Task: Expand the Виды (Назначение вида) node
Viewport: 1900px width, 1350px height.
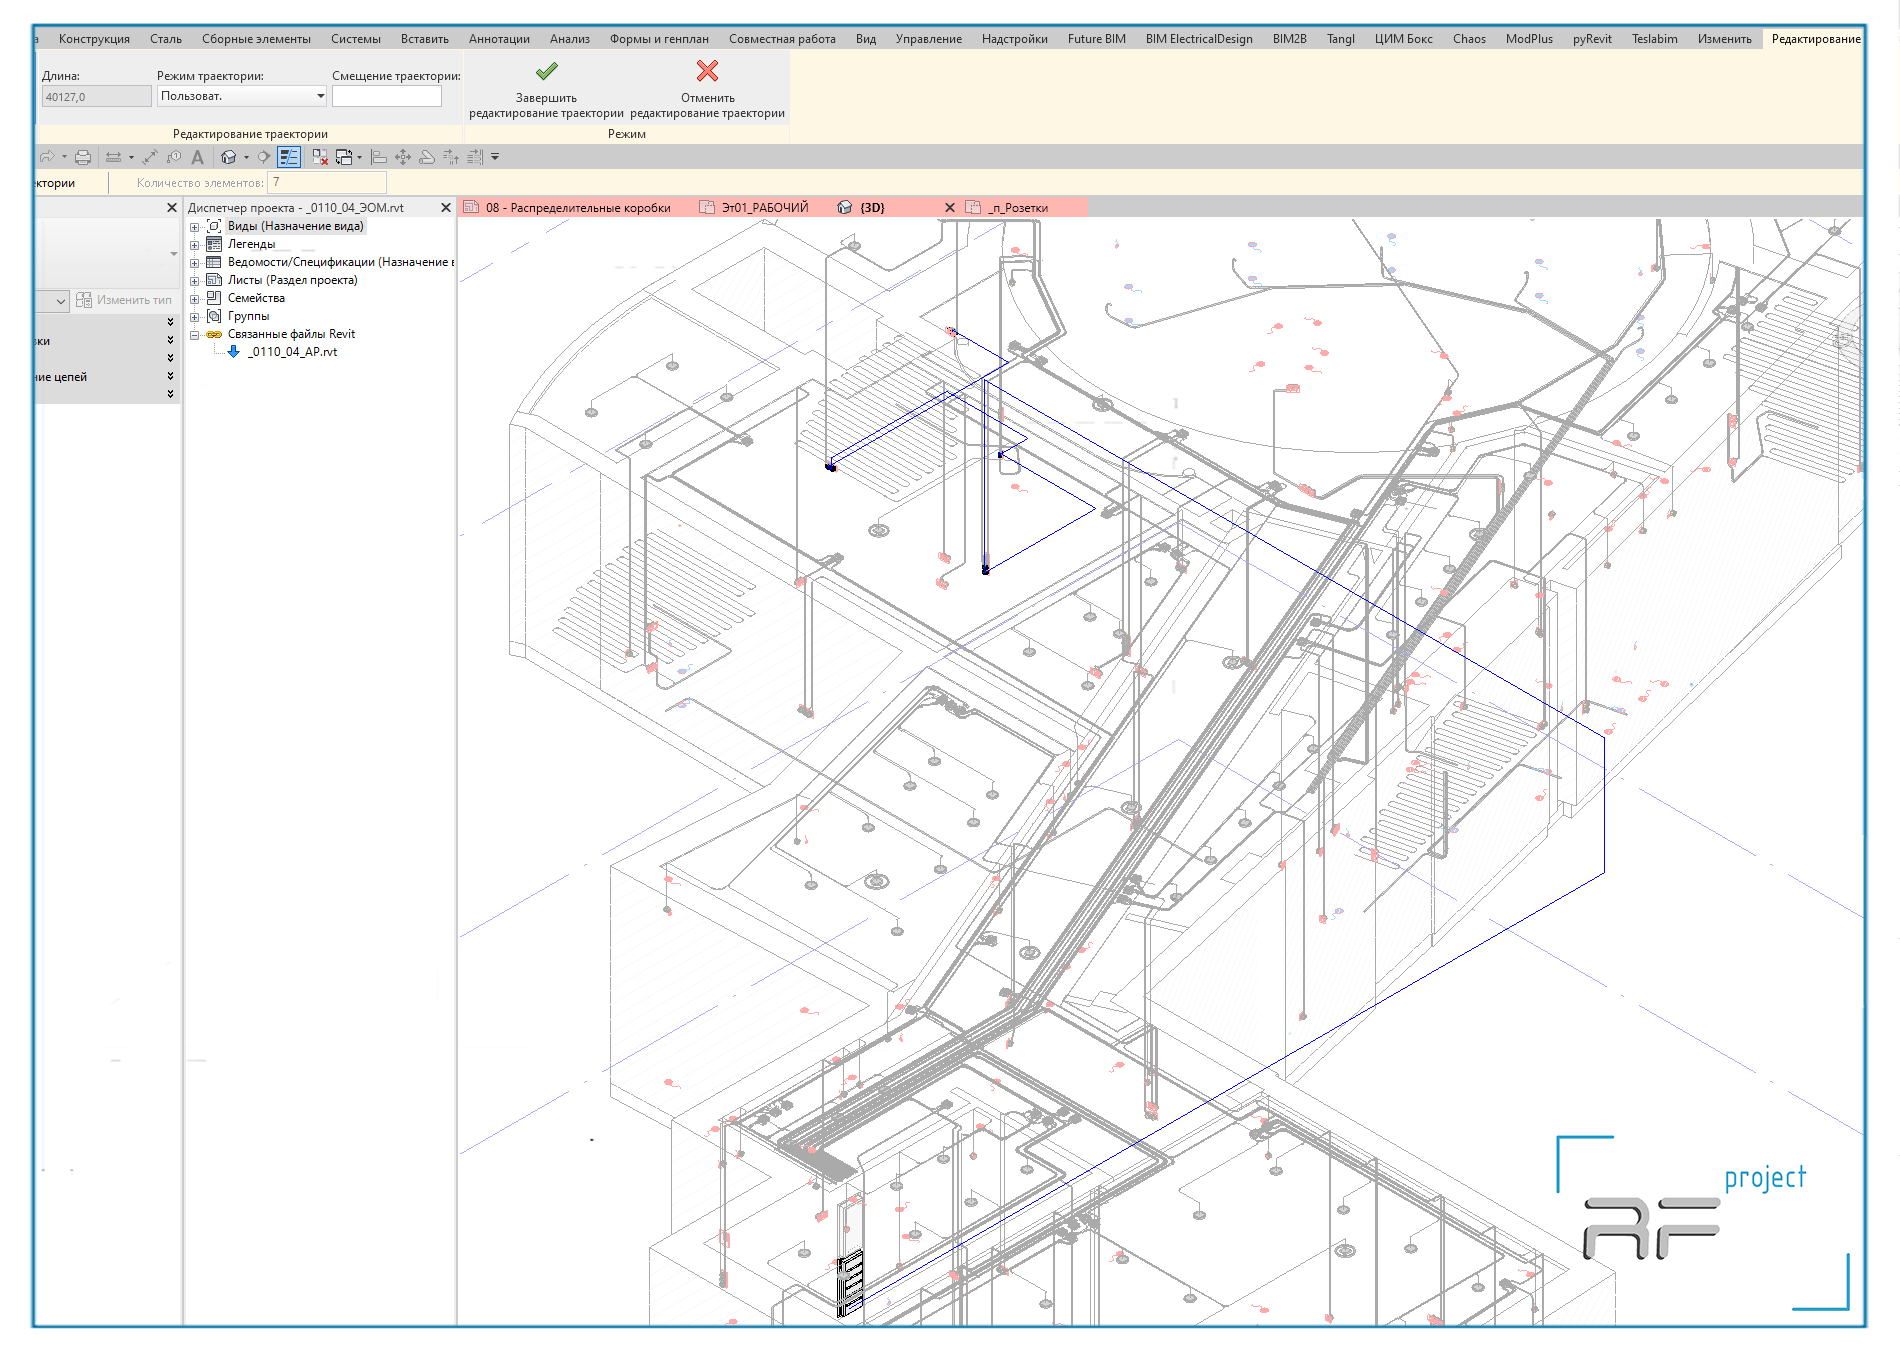Action: click(195, 227)
